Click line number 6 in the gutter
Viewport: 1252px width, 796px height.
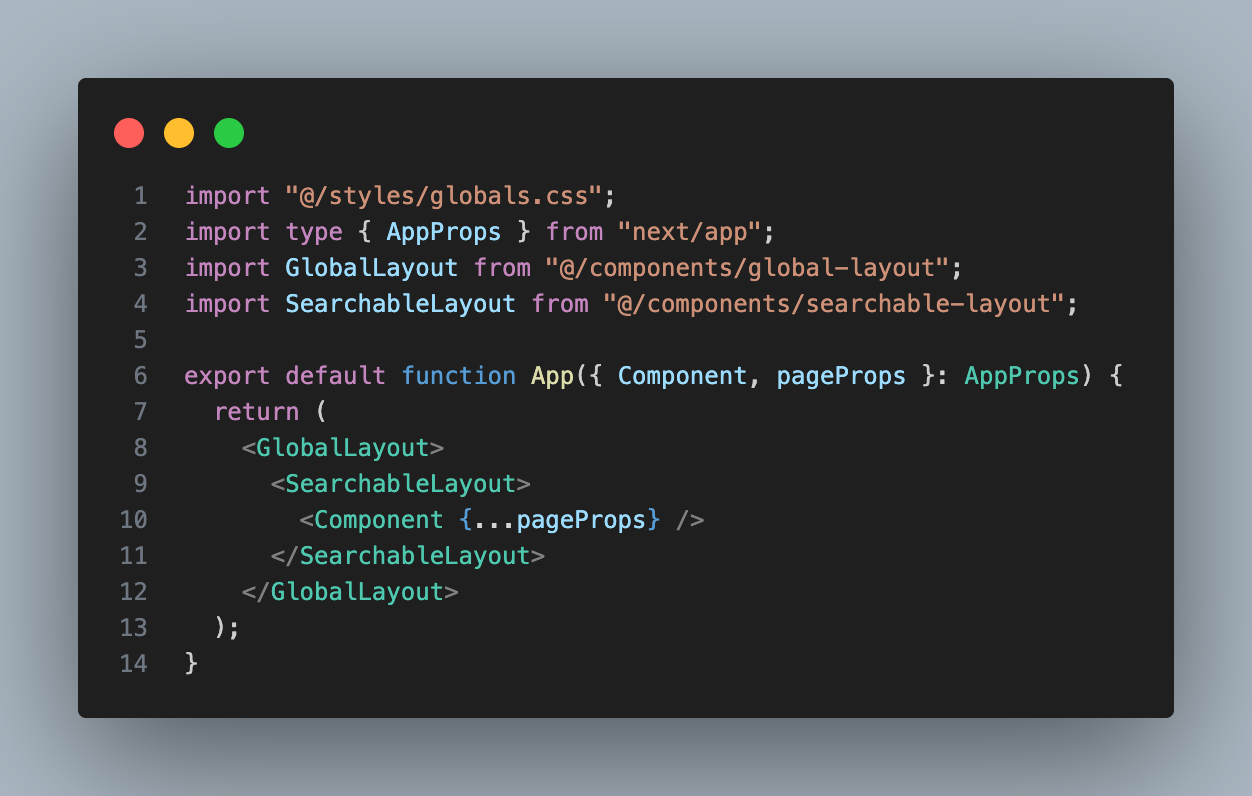point(140,375)
